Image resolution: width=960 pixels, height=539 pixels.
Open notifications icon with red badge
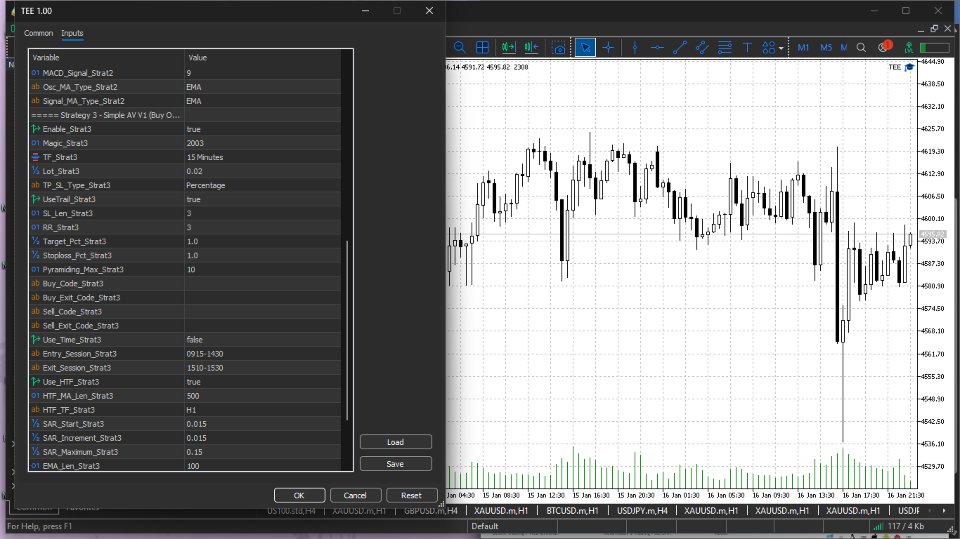[885, 47]
